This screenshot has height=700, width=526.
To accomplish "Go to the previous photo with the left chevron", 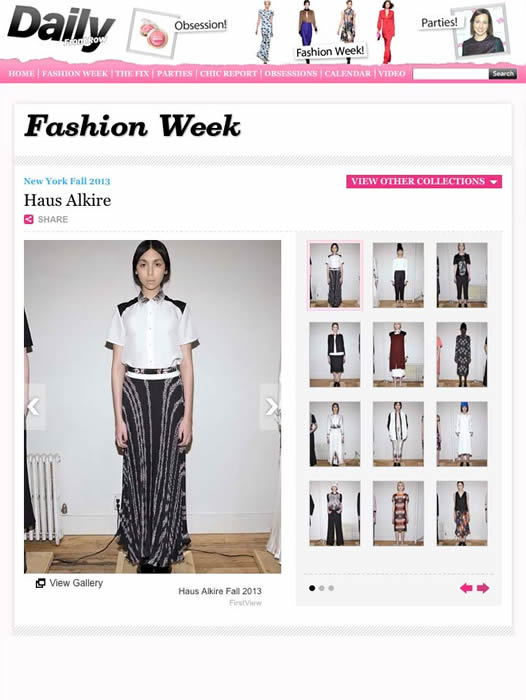I will point(35,407).
